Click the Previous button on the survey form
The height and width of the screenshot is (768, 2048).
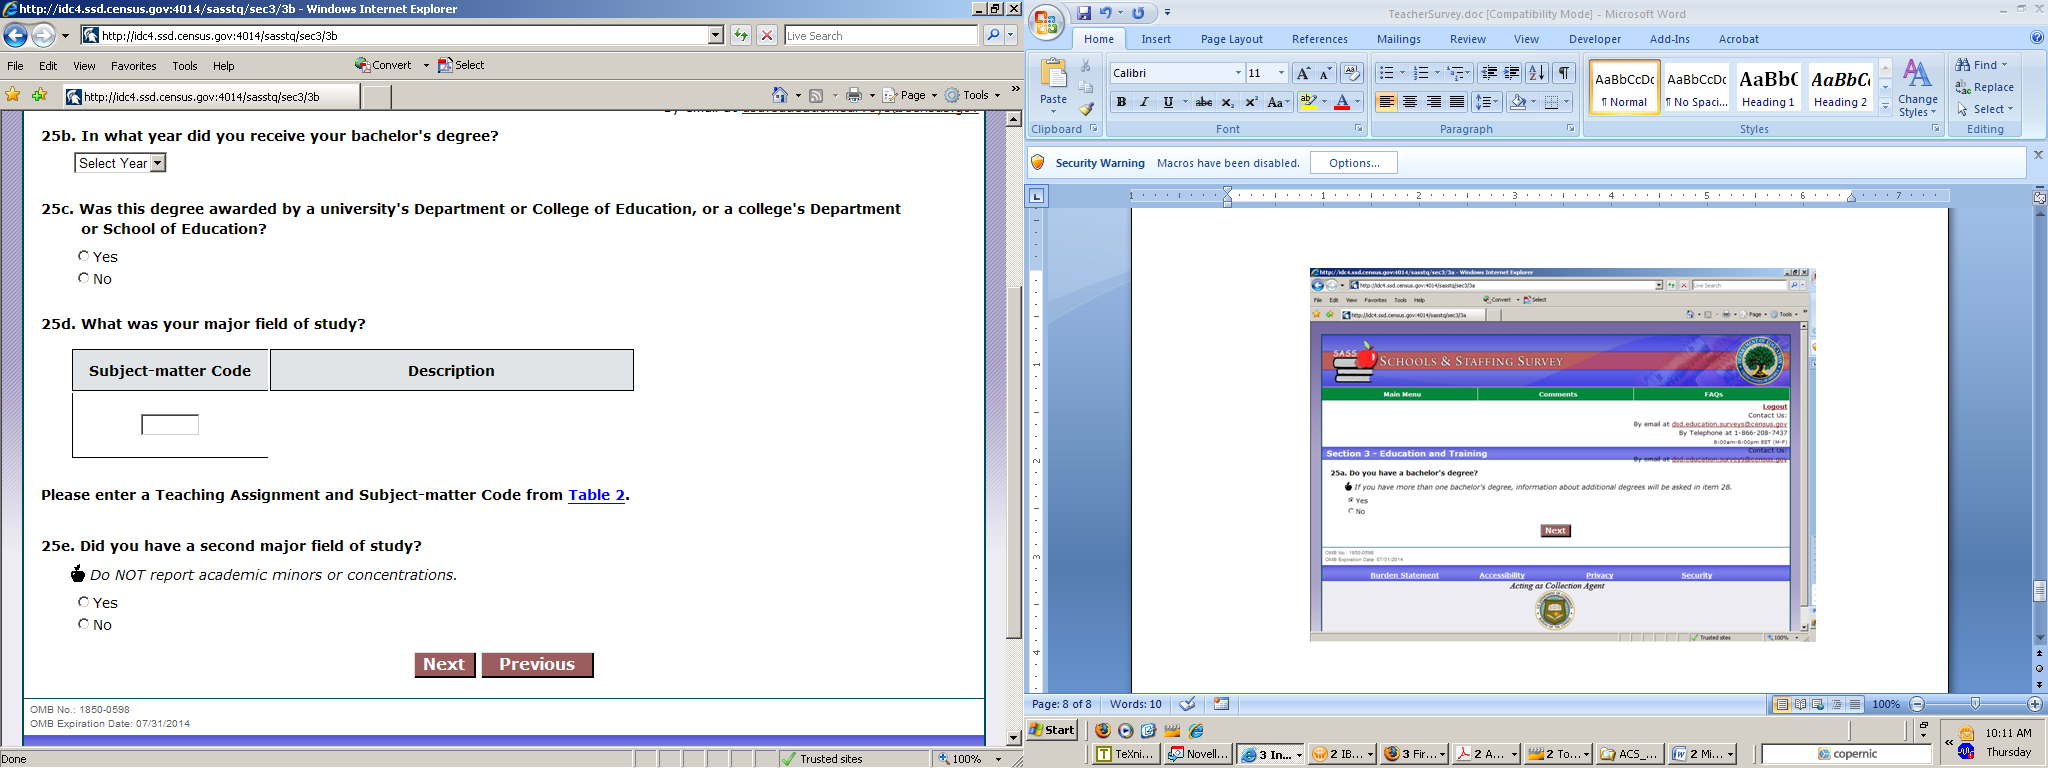(537, 665)
